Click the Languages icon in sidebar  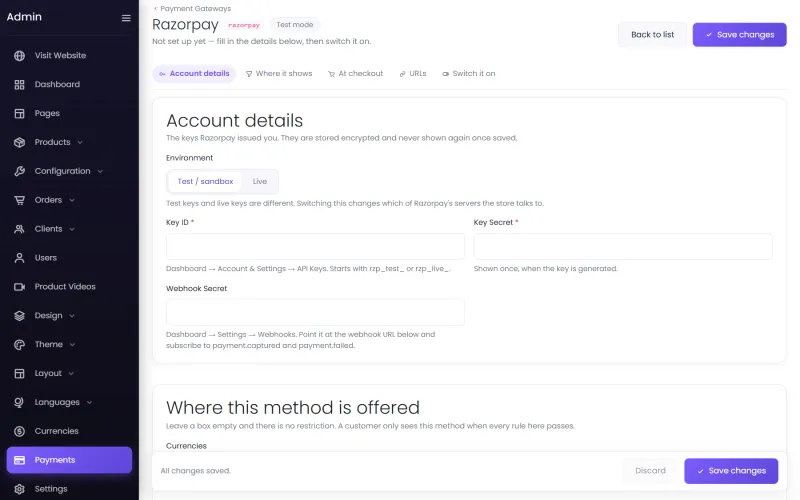pyautogui.click(x=19, y=403)
